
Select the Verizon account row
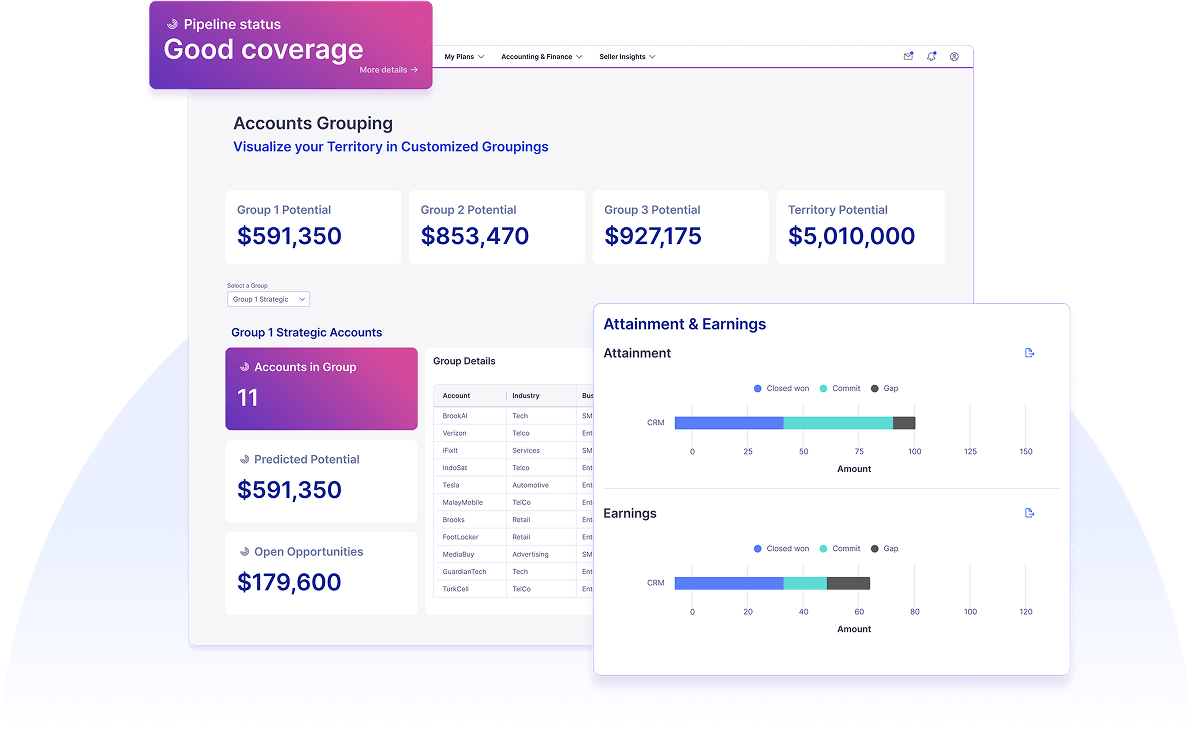tap(513, 434)
